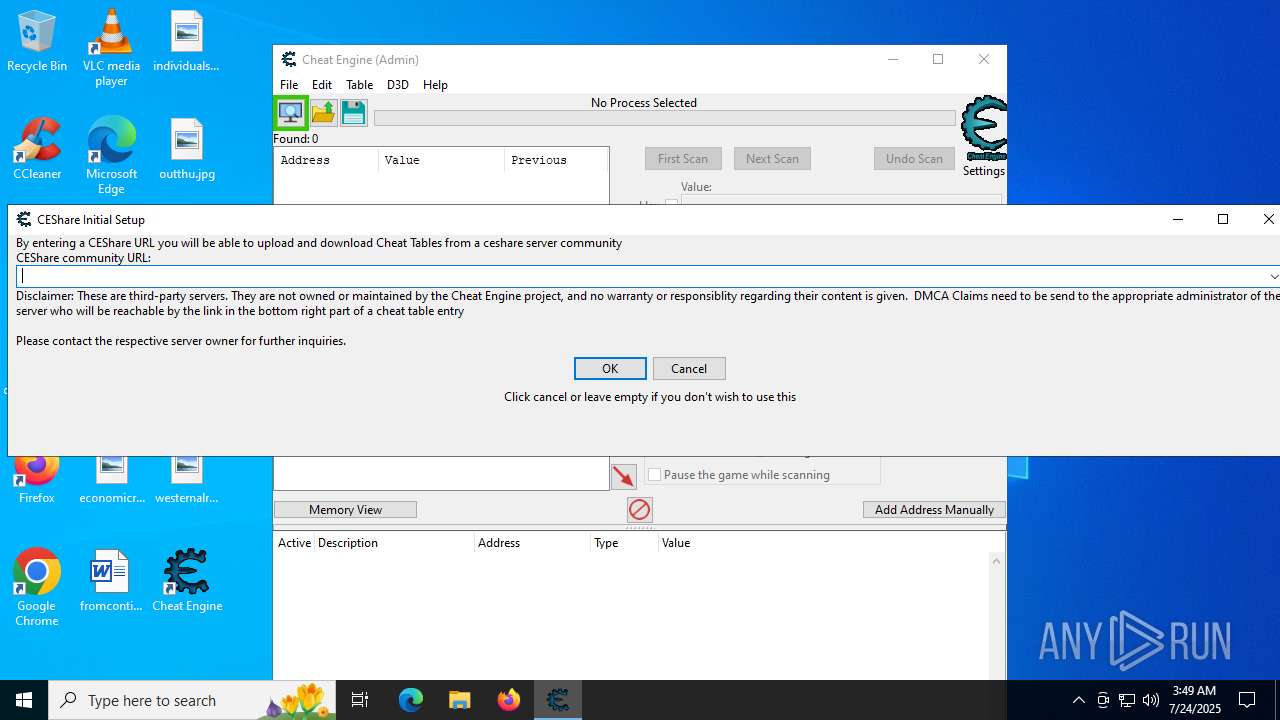Open the File menu

click(289, 85)
